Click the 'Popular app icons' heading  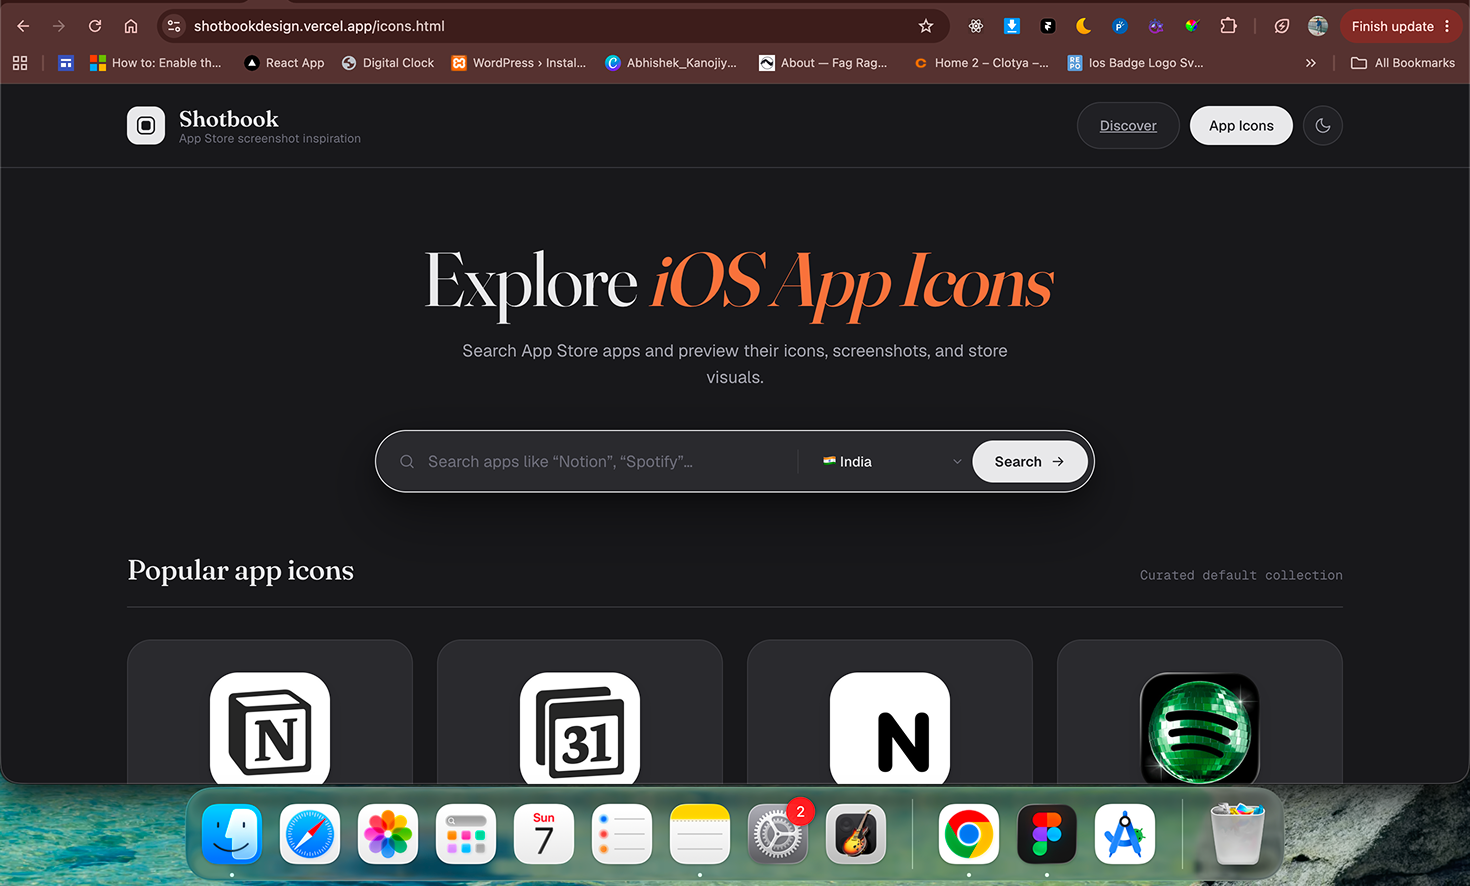pos(241,570)
